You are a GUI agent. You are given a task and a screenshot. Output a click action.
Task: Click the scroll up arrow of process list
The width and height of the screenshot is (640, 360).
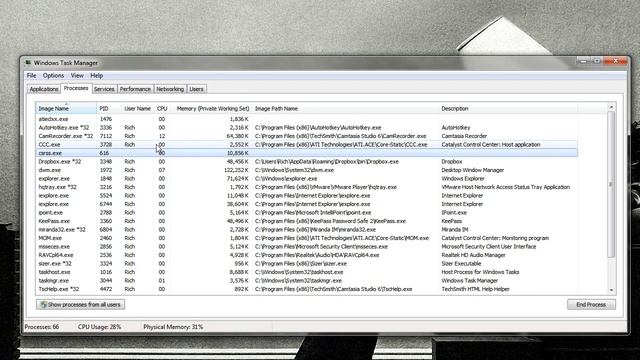[611, 107]
